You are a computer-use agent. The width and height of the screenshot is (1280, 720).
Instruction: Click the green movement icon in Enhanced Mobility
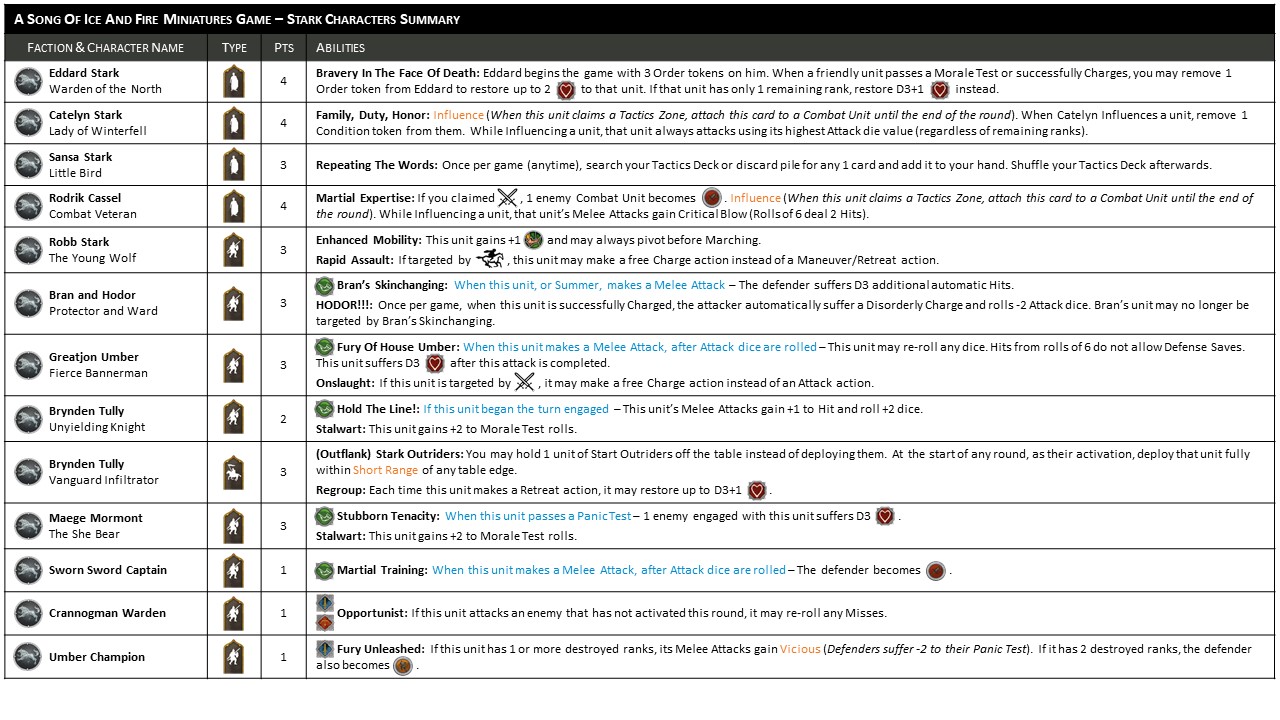click(533, 240)
